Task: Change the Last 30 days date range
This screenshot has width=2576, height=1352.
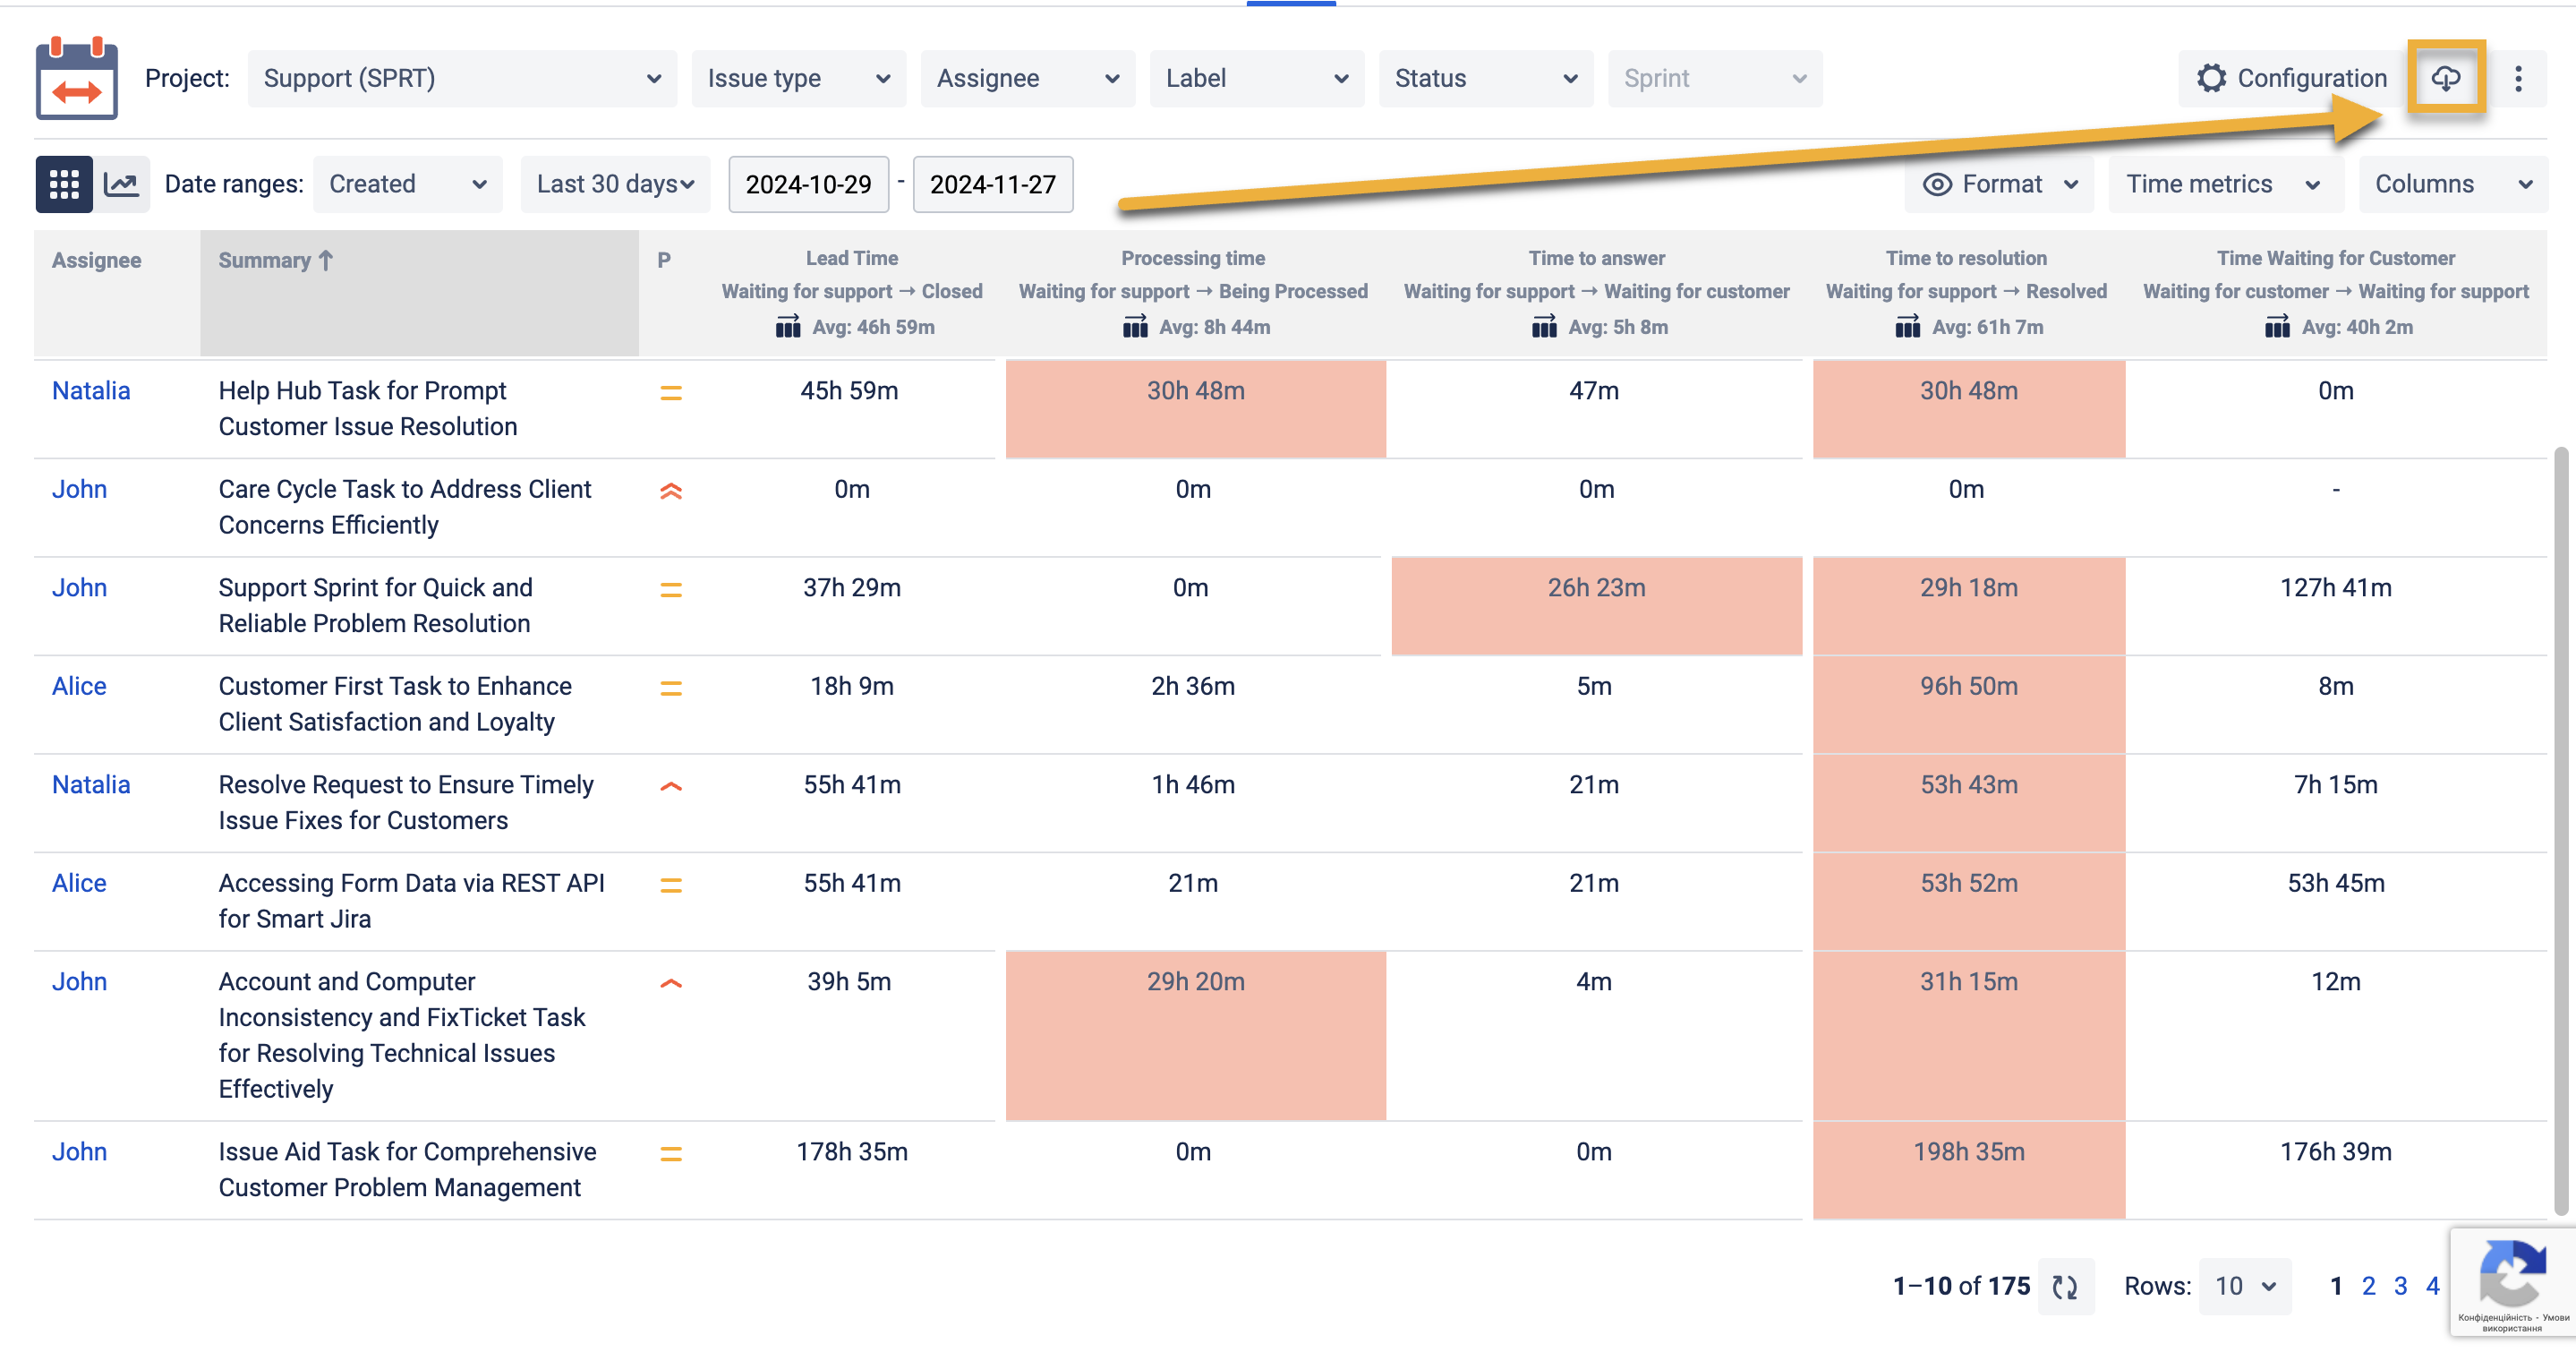Action: pyautogui.click(x=613, y=184)
